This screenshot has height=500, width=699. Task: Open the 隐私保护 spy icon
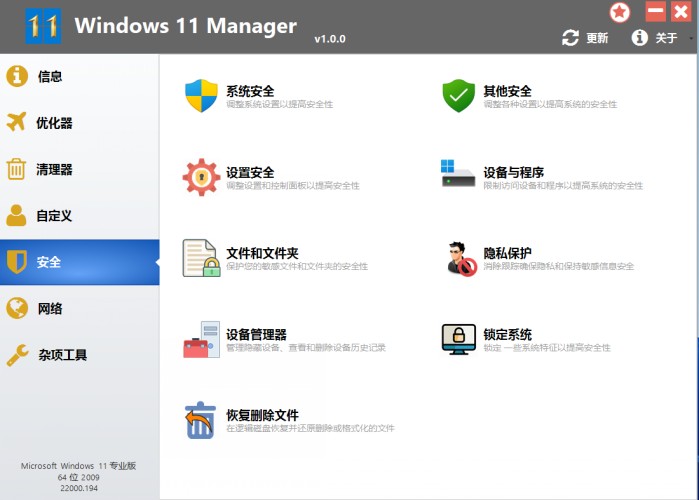pos(458,258)
